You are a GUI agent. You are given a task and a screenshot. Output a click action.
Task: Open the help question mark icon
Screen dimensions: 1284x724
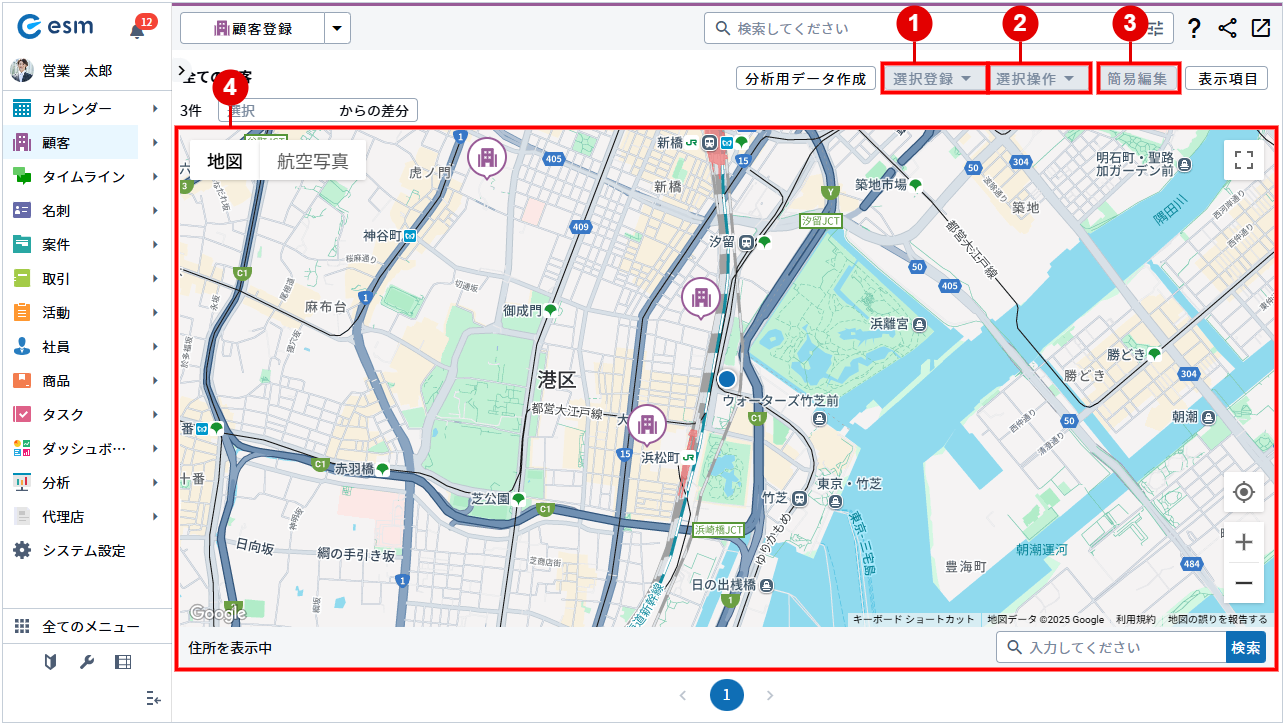pos(1194,29)
